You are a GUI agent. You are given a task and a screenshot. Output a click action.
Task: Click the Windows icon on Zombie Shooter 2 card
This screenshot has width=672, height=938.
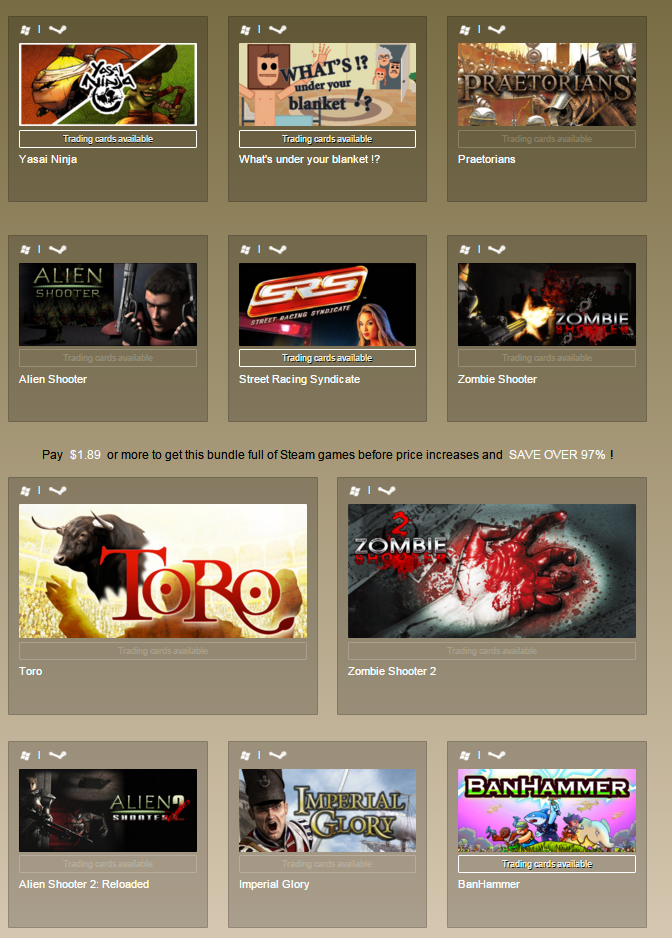pyautogui.click(x=354, y=491)
